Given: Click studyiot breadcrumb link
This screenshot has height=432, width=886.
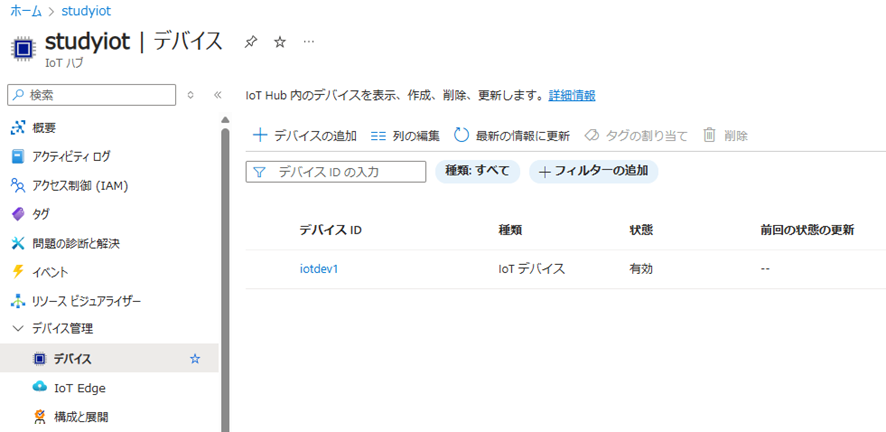Looking at the screenshot, I should click(86, 11).
